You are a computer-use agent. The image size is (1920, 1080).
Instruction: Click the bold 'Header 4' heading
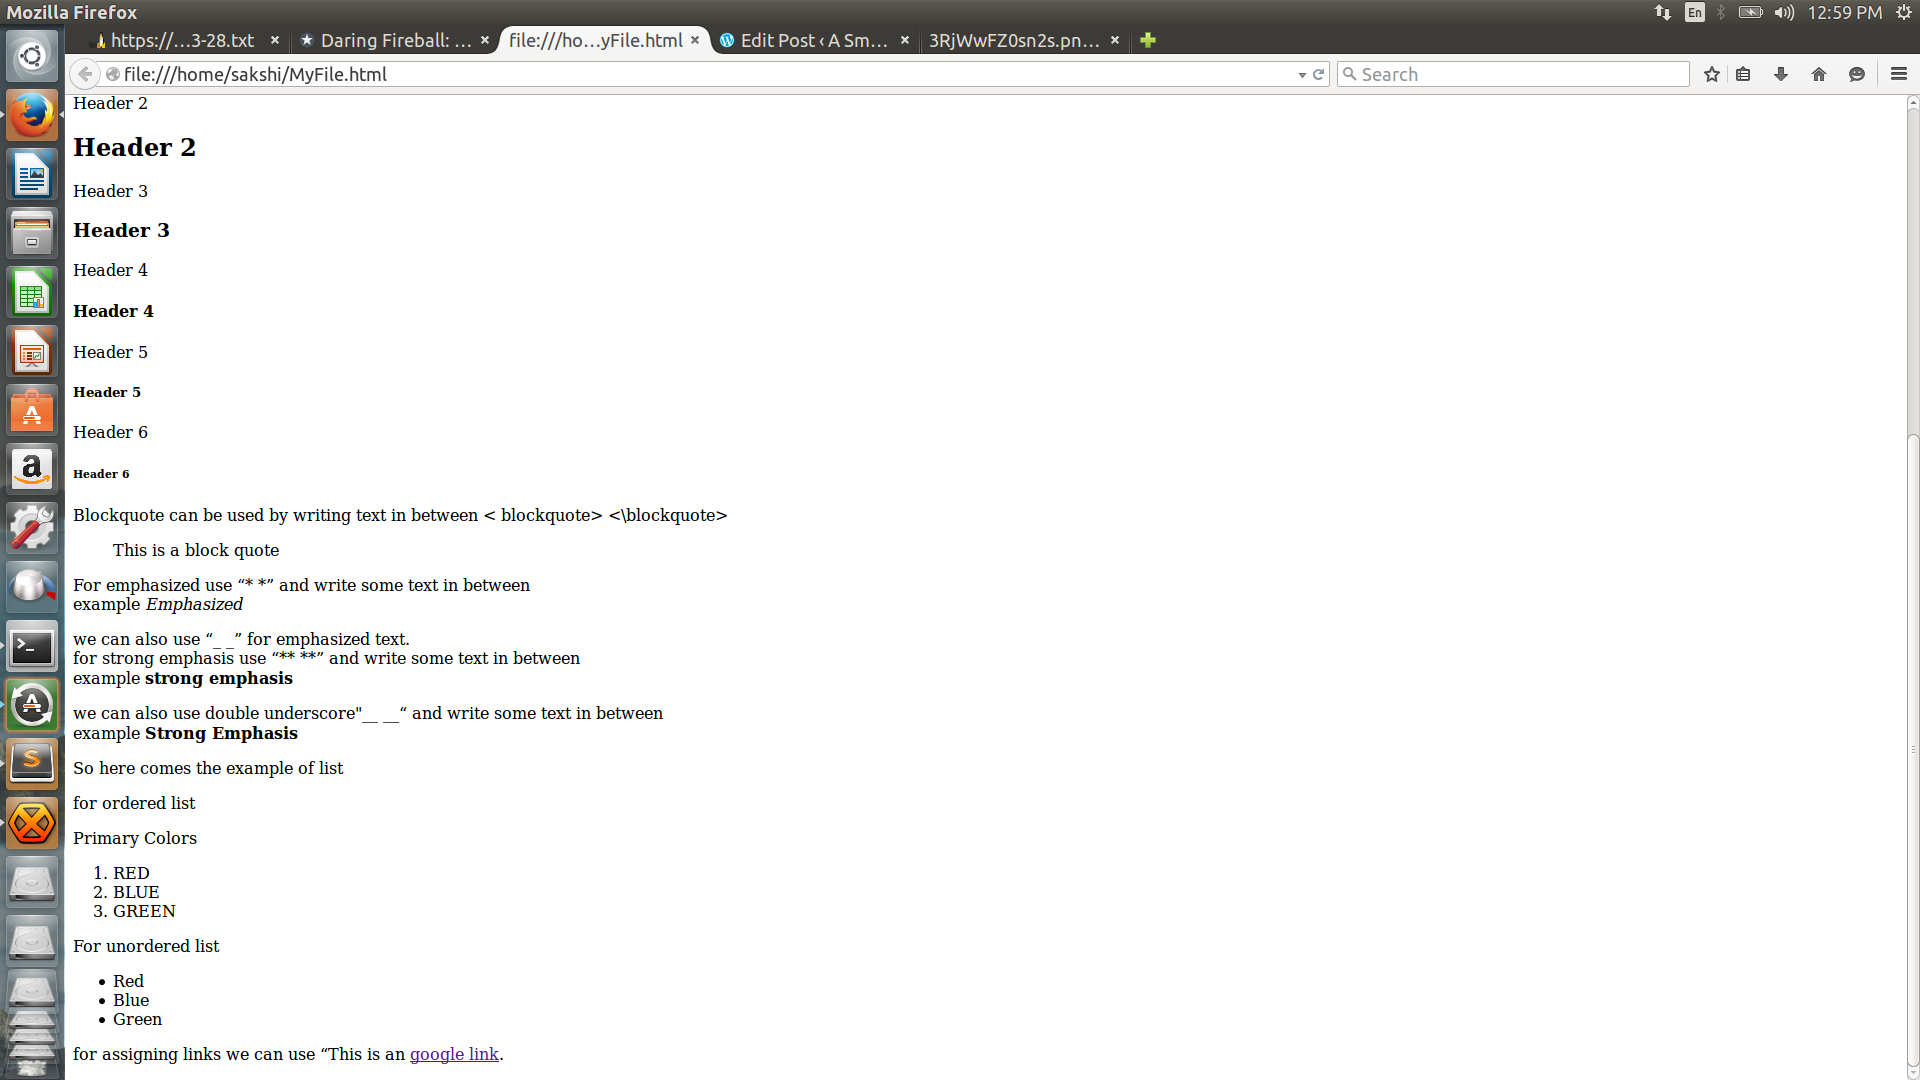tap(113, 311)
